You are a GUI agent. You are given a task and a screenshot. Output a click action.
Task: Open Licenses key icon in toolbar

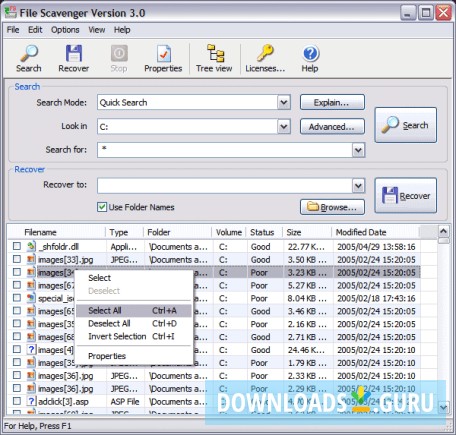click(265, 53)
